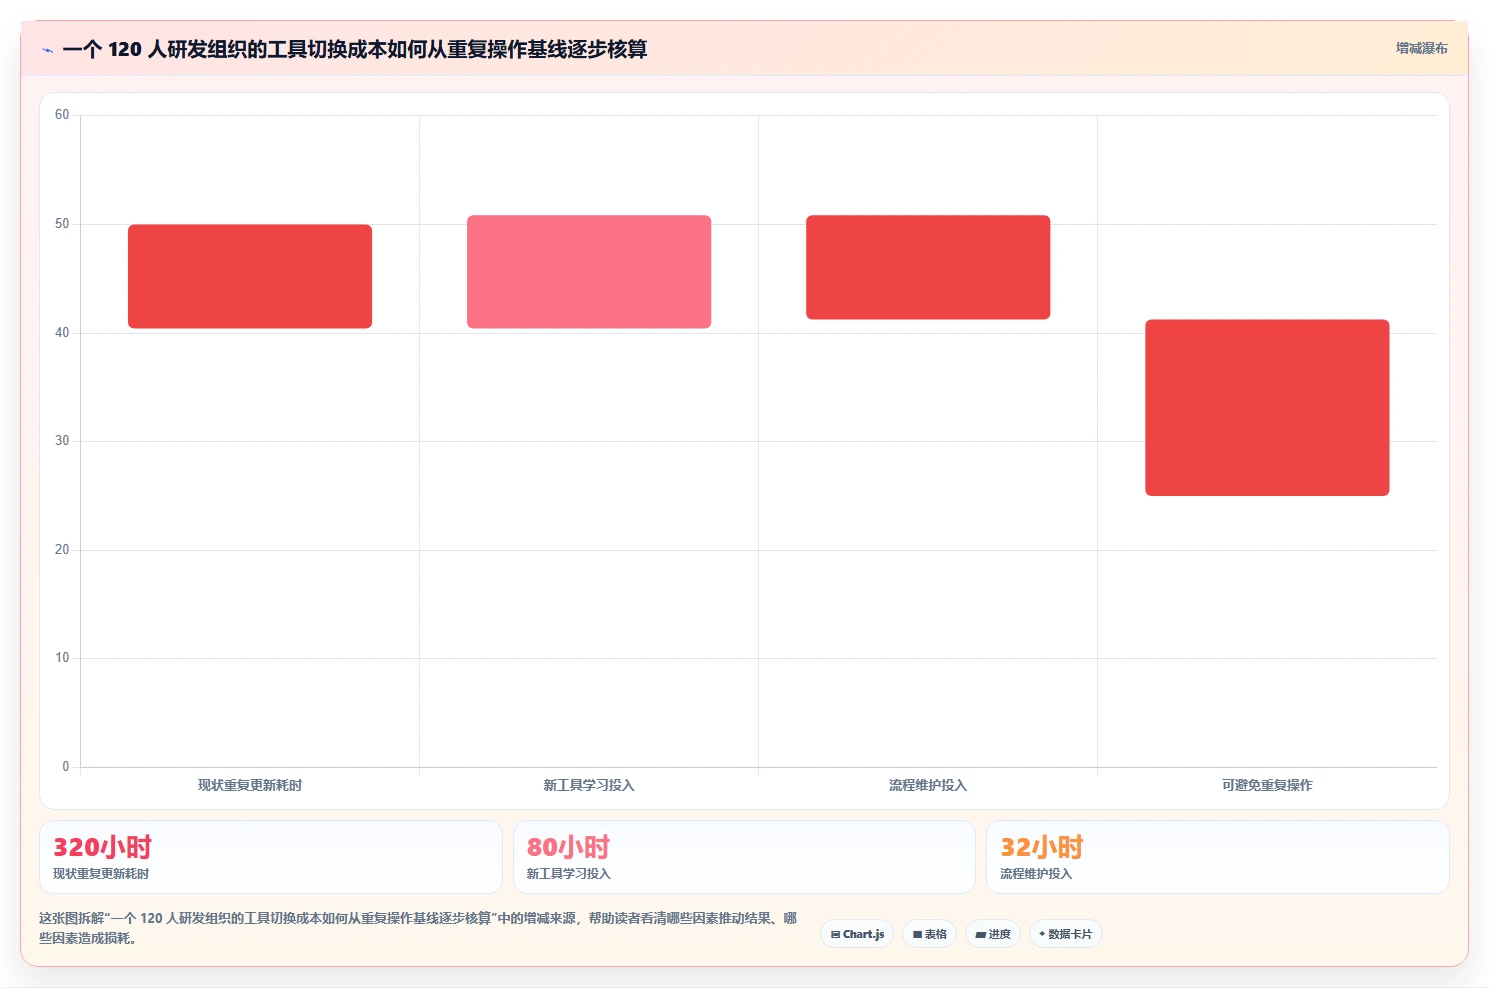Screen dimensions: 1489x988
Task: Click the 可避免重复操作 x-axis label
Action: 1267,785
